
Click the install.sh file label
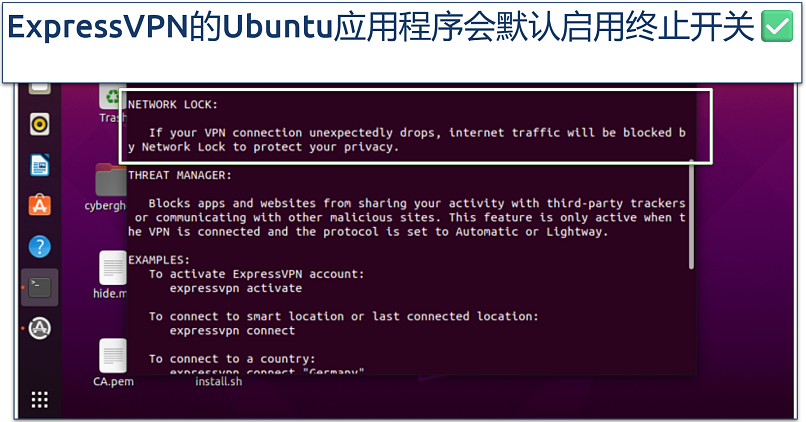click(x=218, y=381)
